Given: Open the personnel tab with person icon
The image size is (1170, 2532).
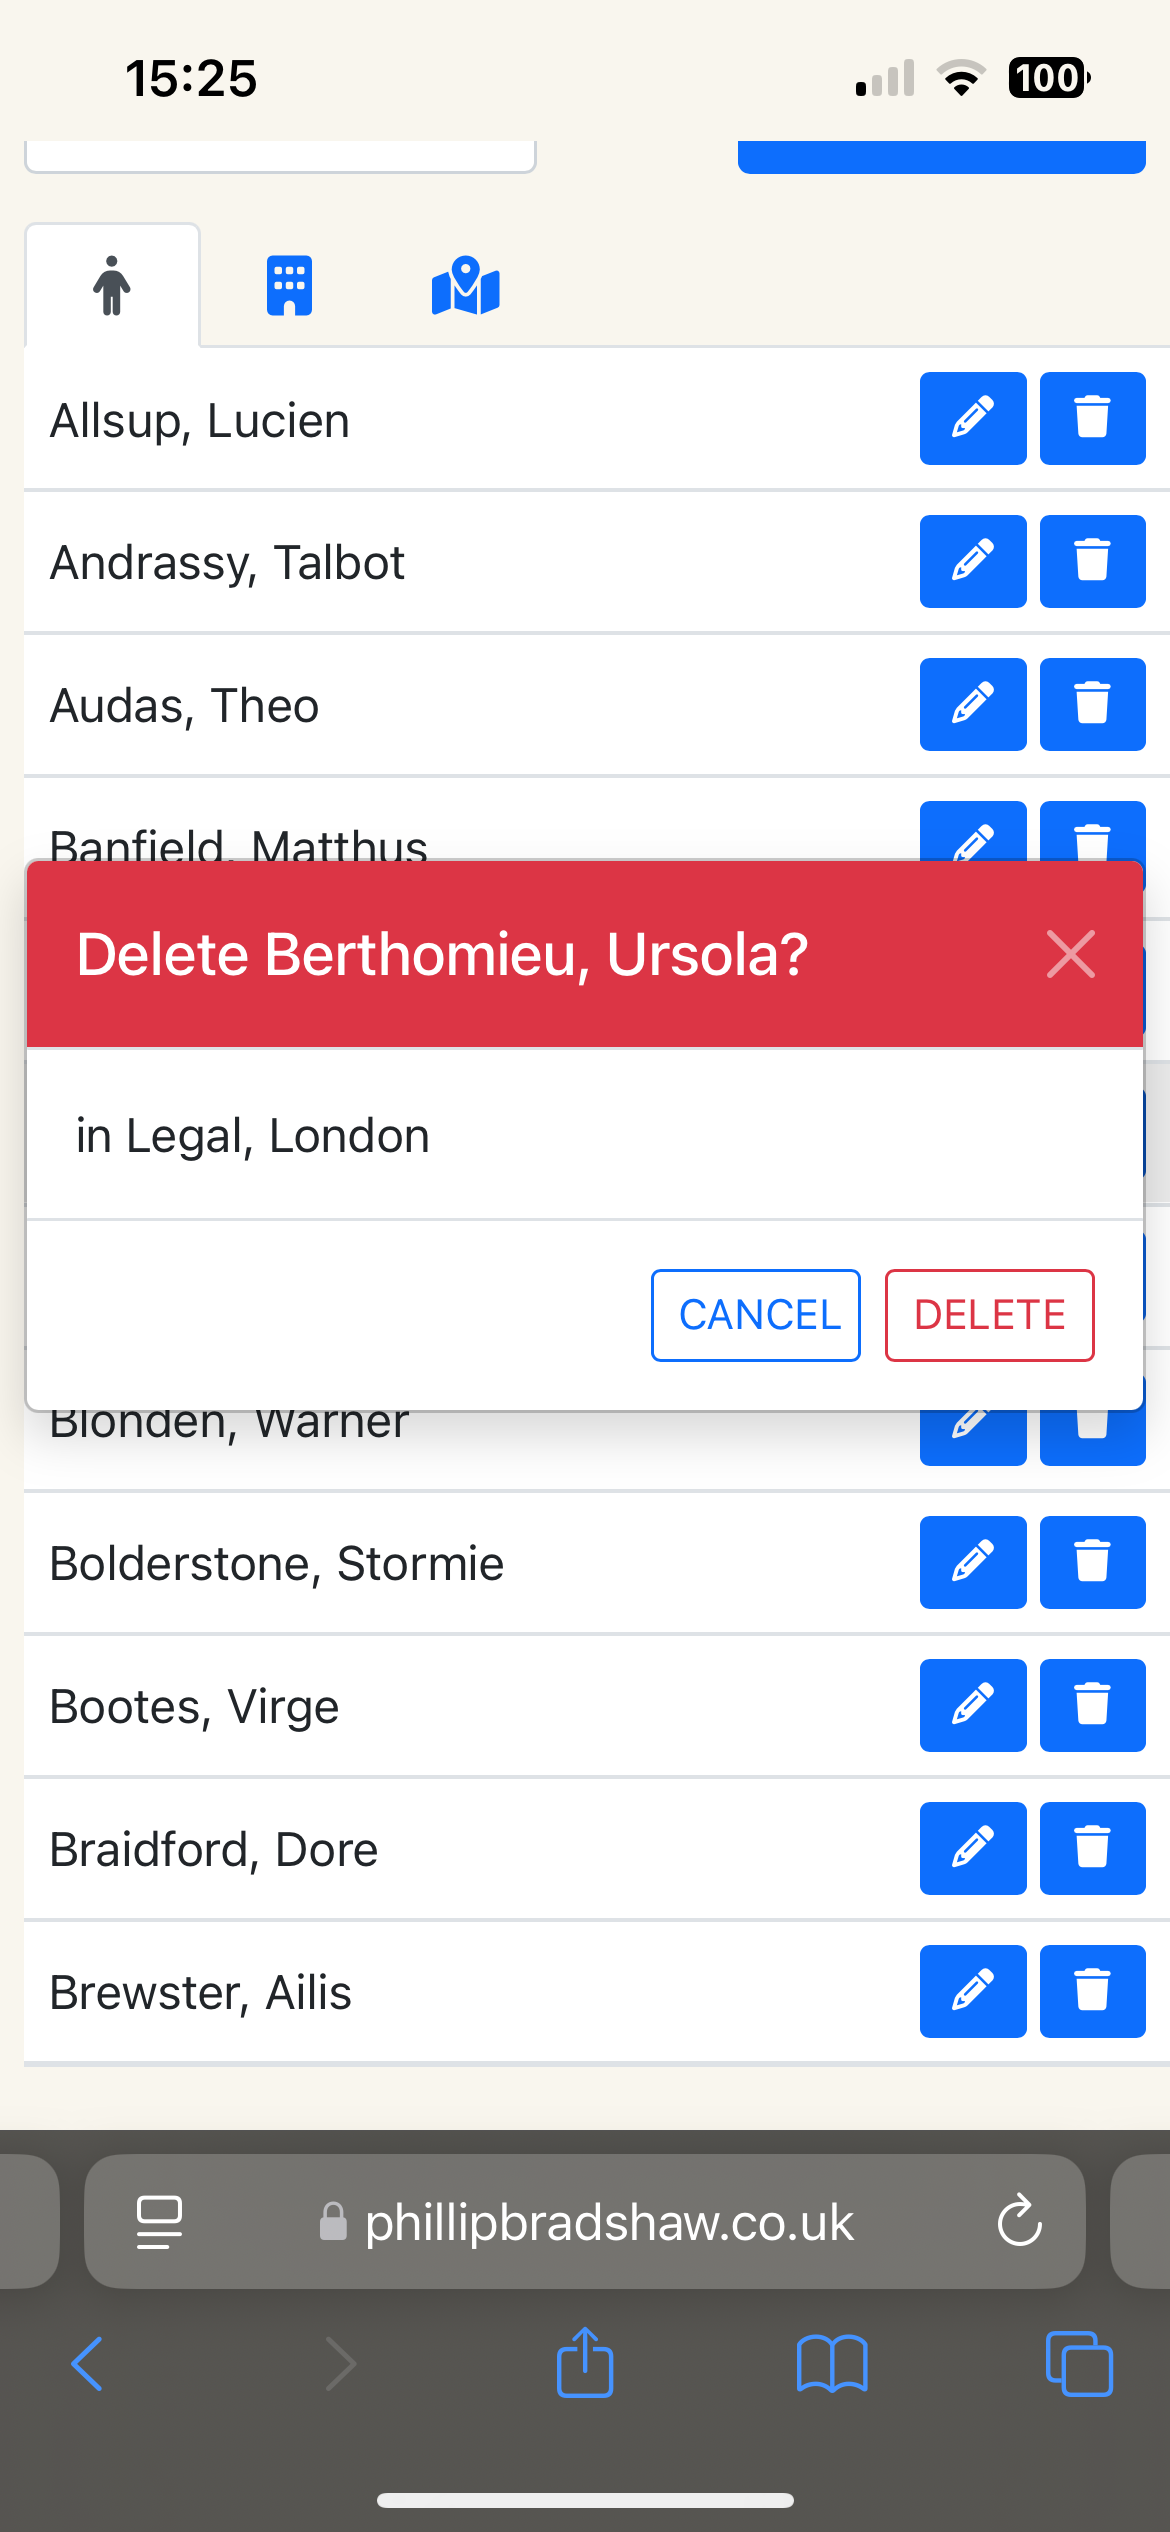Looking at the screenshot, I should click(x=112, y=286).
